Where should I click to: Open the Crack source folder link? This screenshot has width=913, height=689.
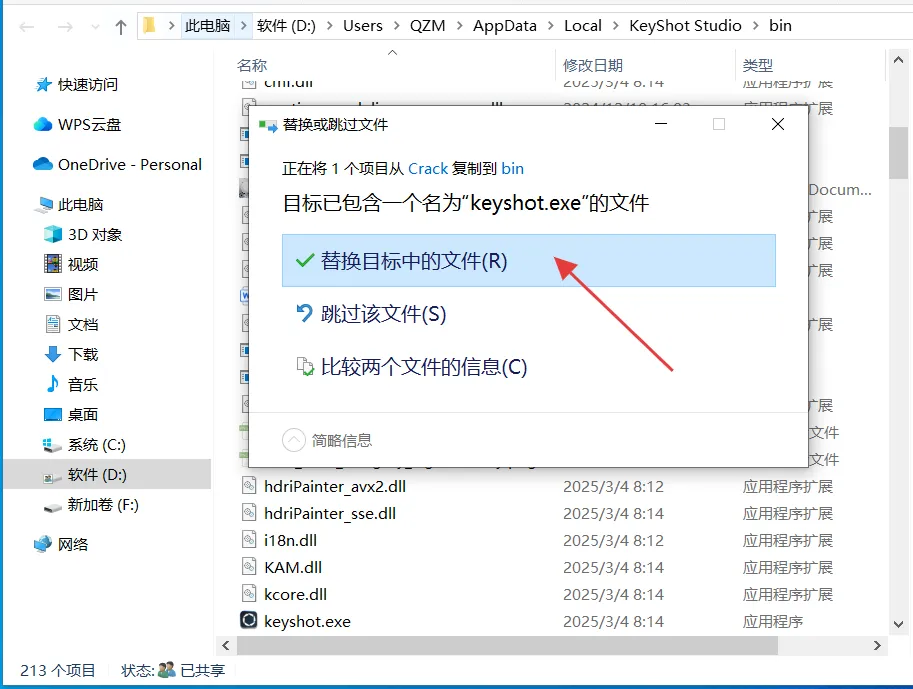[x=428, y=168]
